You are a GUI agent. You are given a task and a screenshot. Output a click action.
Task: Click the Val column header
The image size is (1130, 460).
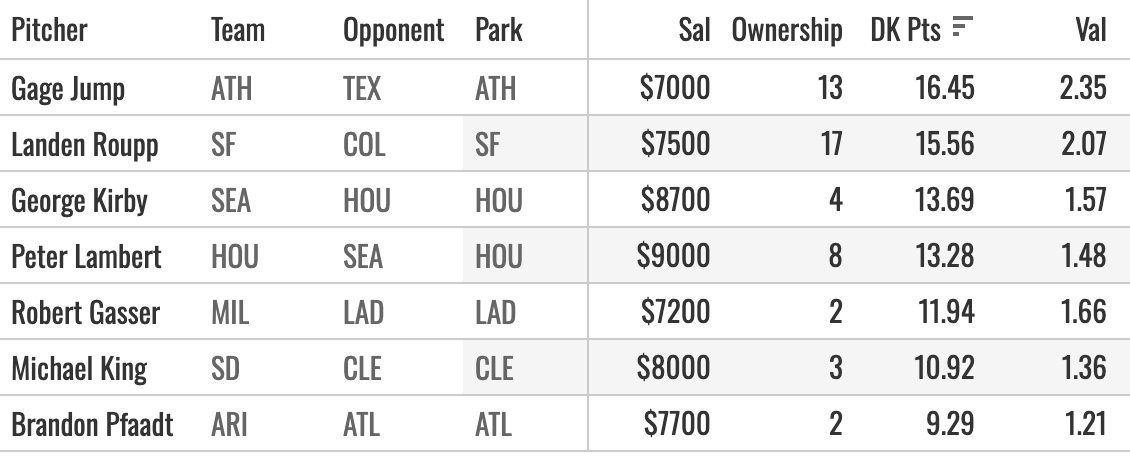(x=1091, y=30)
